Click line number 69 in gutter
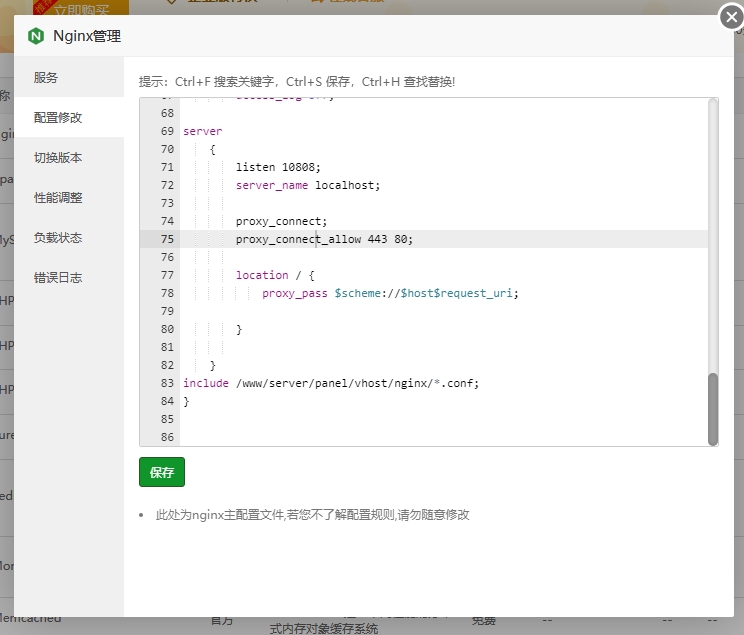Viewport: 744px width, 635px height. click(167, 131)
